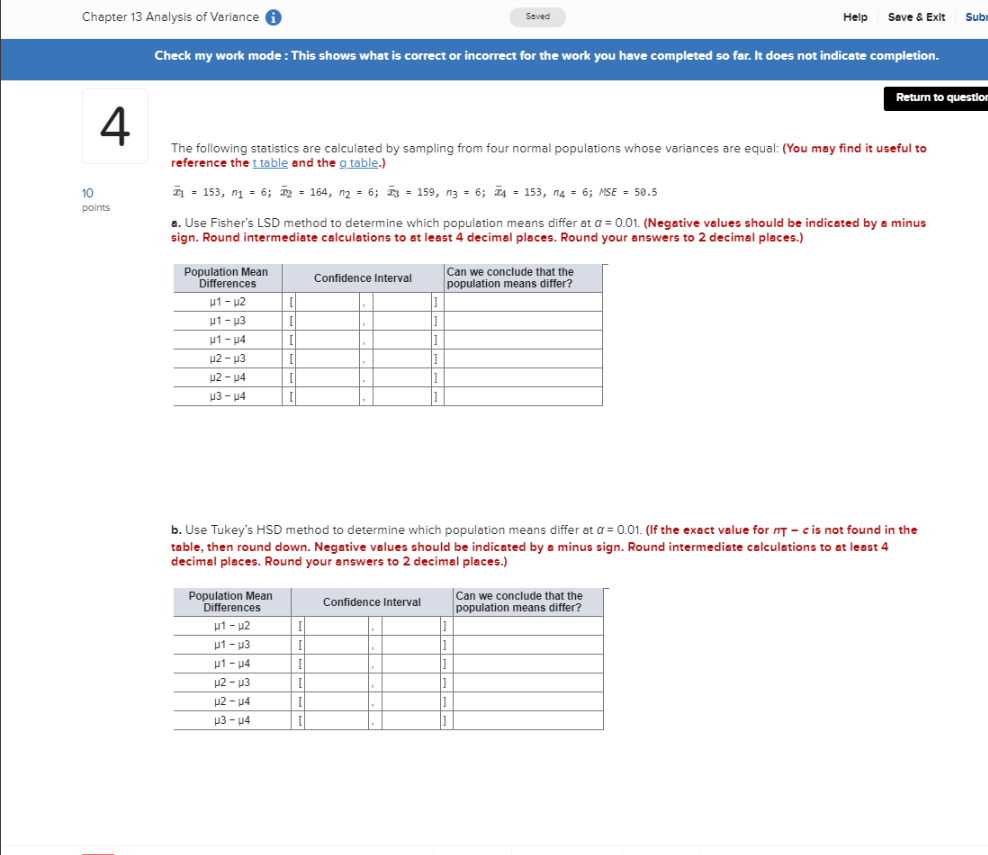Viewport: 988px width, 855px height.
Task: Click Tukey HSD upper bound field for μ2 − μ4
Action: click(411, 701)
